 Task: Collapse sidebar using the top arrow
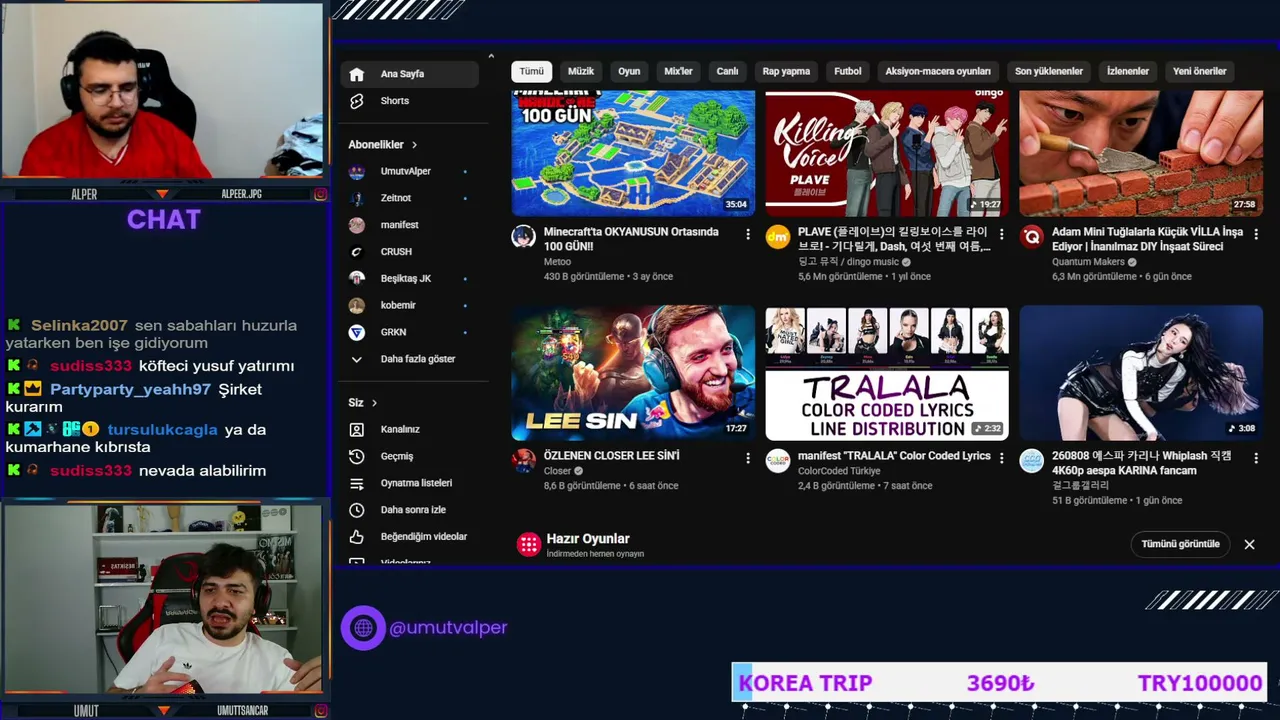click(x=490, y=56)
